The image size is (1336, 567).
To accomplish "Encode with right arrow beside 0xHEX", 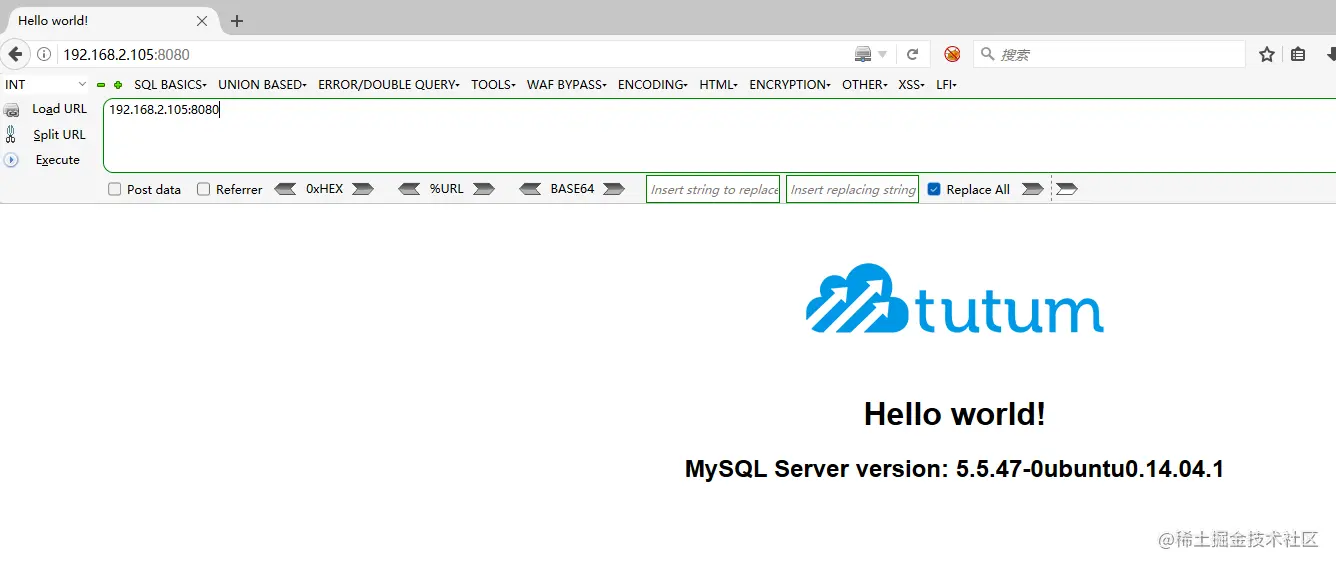I will coord(363,189).
